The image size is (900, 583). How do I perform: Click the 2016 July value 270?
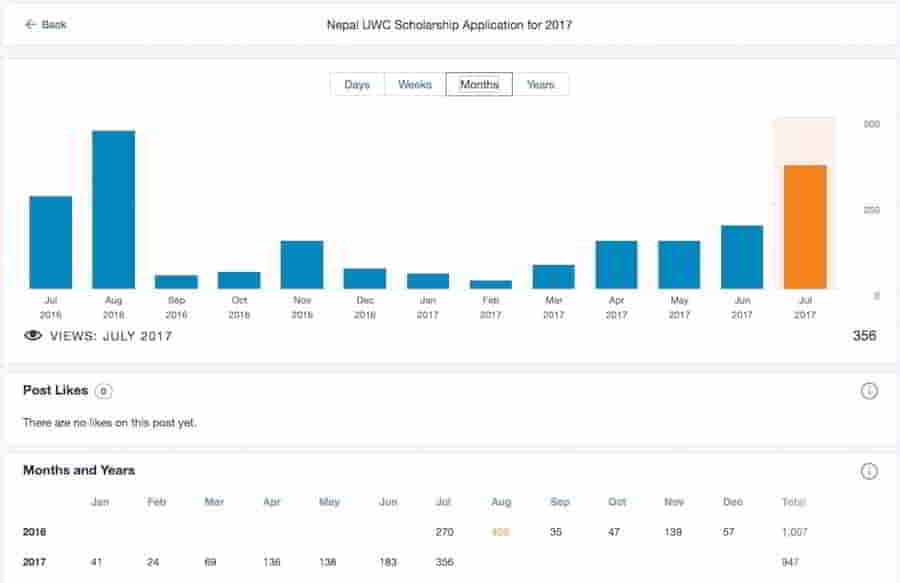pyautogui.click(x=444, y=532)
